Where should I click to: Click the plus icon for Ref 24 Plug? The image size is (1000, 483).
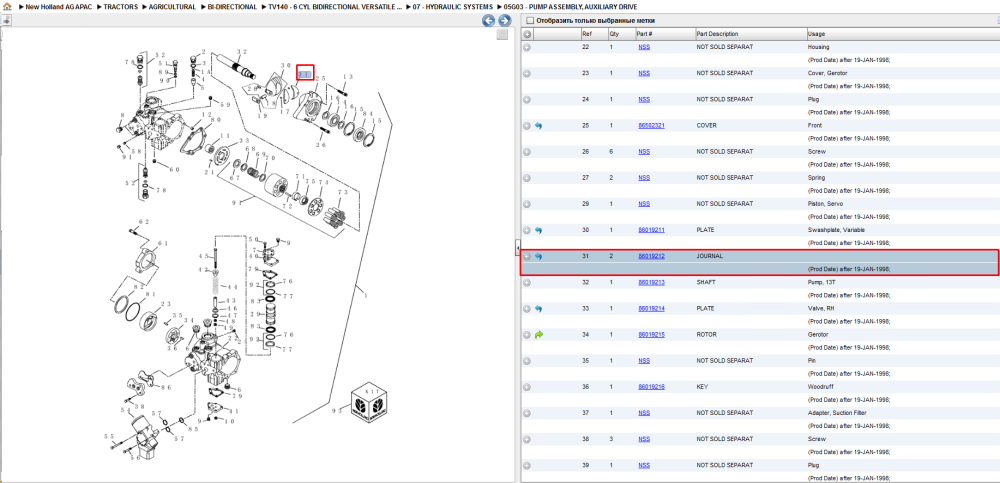click(527, 100)
